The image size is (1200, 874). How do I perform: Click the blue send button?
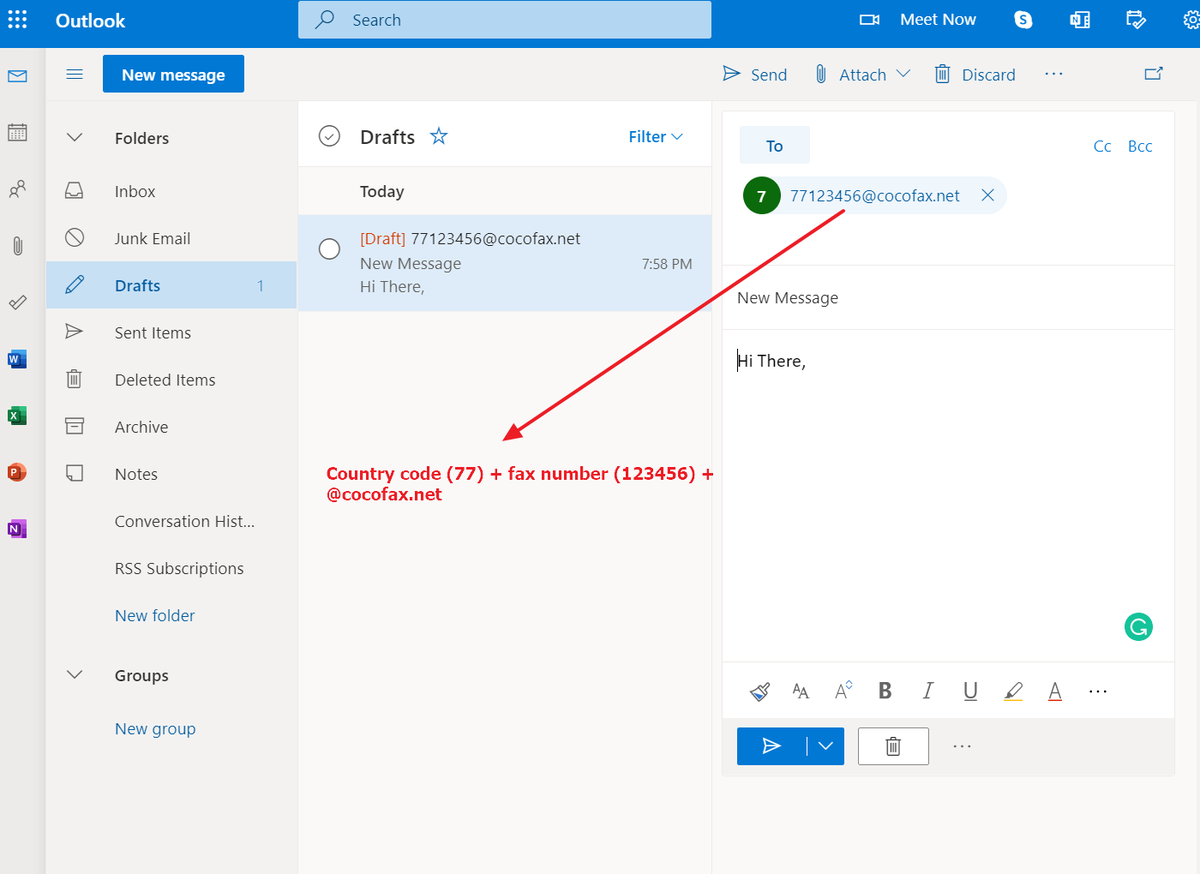pos(771,746)
